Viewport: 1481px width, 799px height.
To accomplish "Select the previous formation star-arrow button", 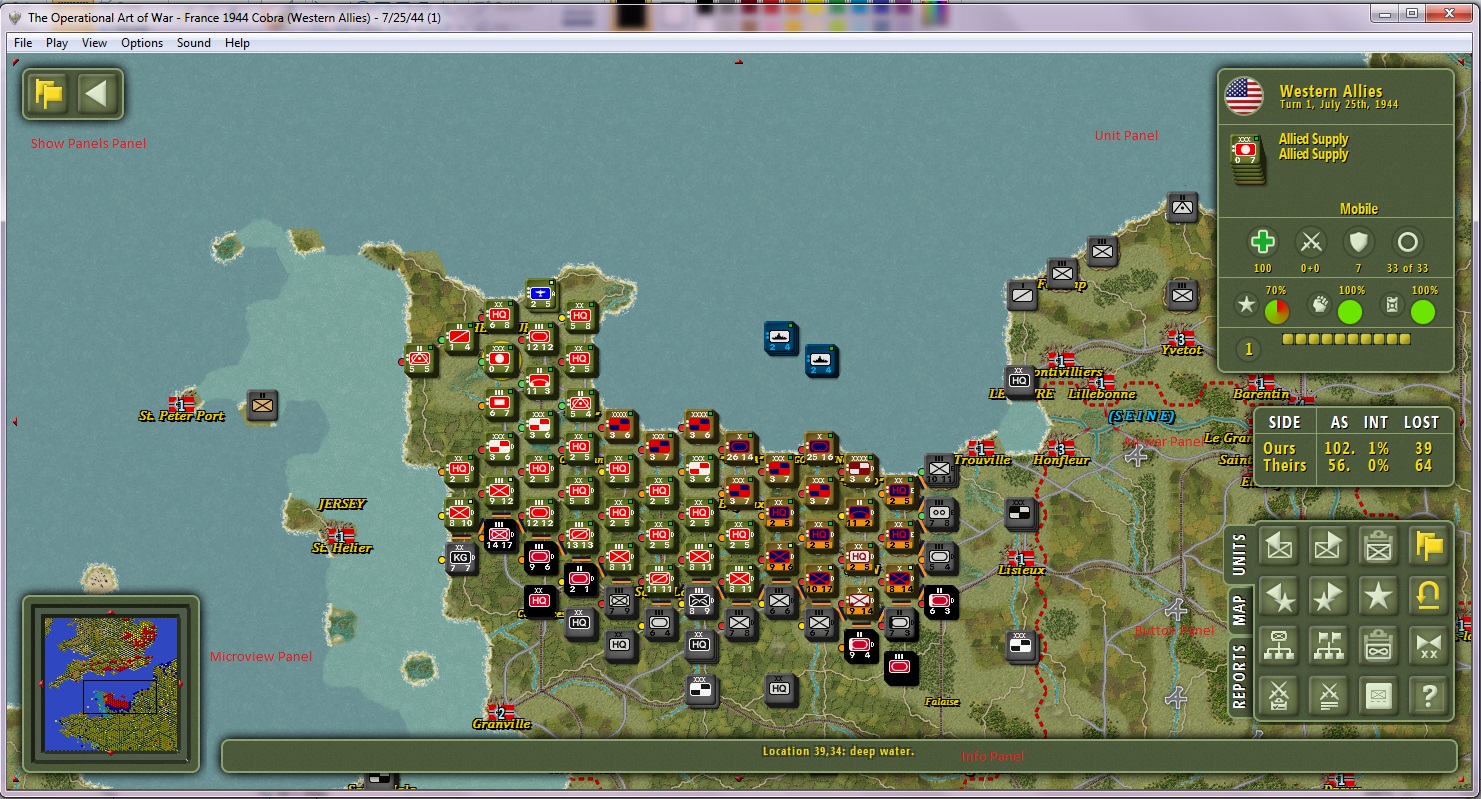I will [1280, 596].
